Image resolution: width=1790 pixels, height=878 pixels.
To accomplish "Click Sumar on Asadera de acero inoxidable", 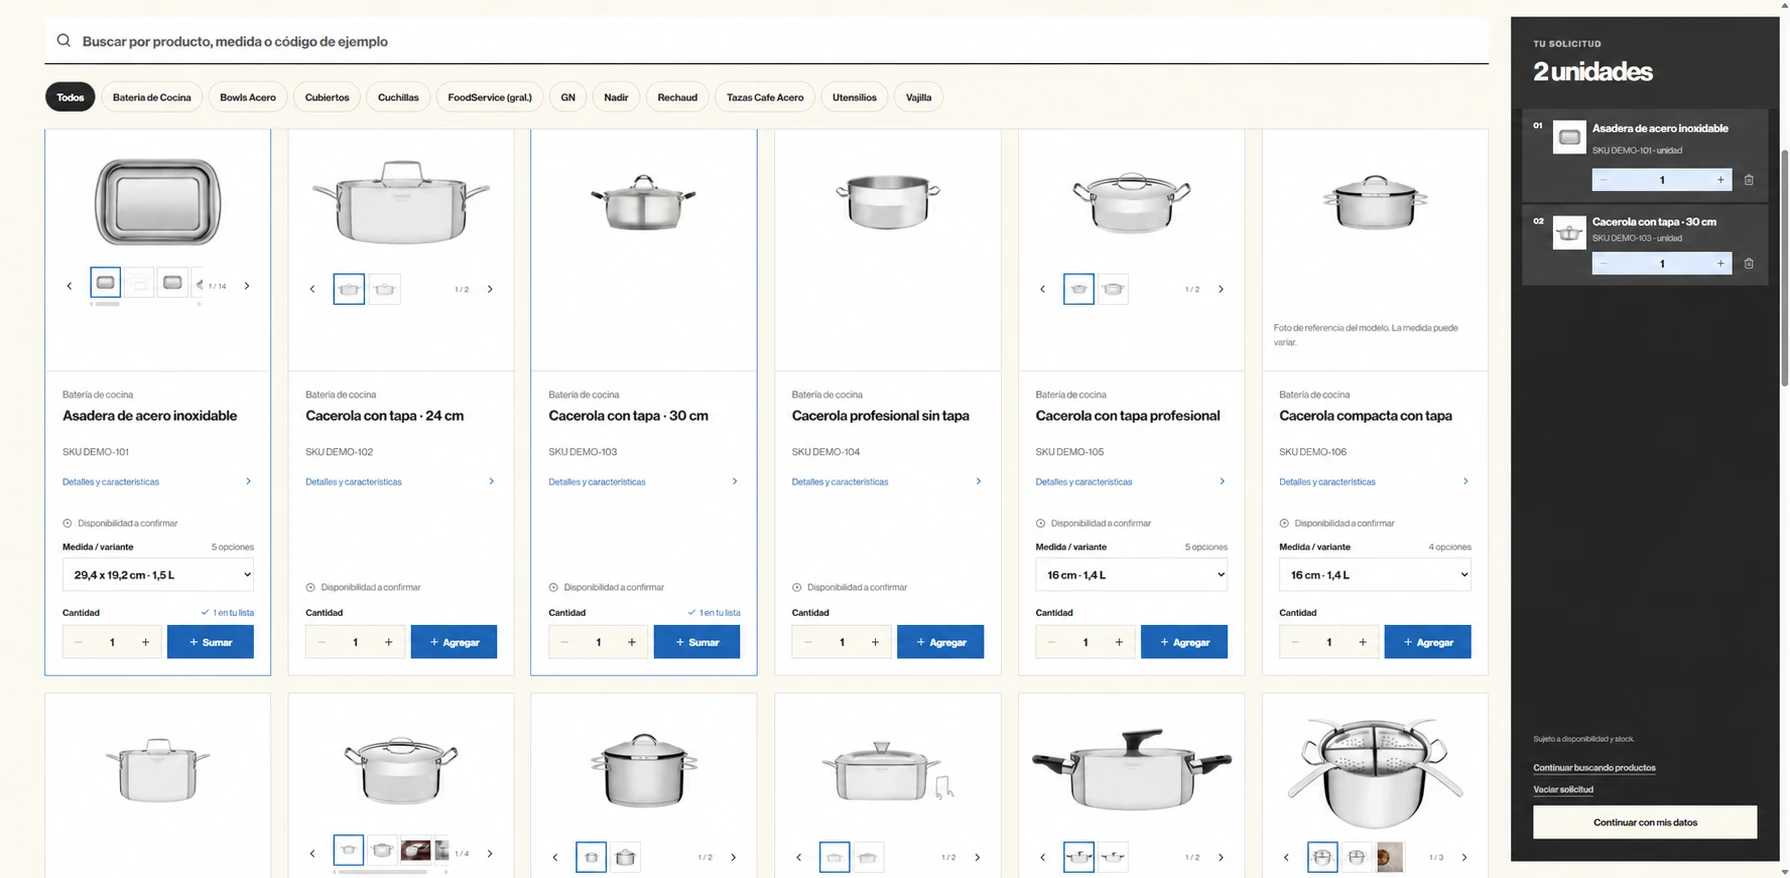I will pos(210,642).
